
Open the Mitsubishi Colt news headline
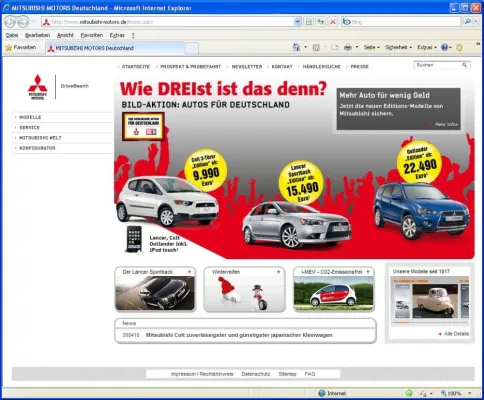pos(239,335)
